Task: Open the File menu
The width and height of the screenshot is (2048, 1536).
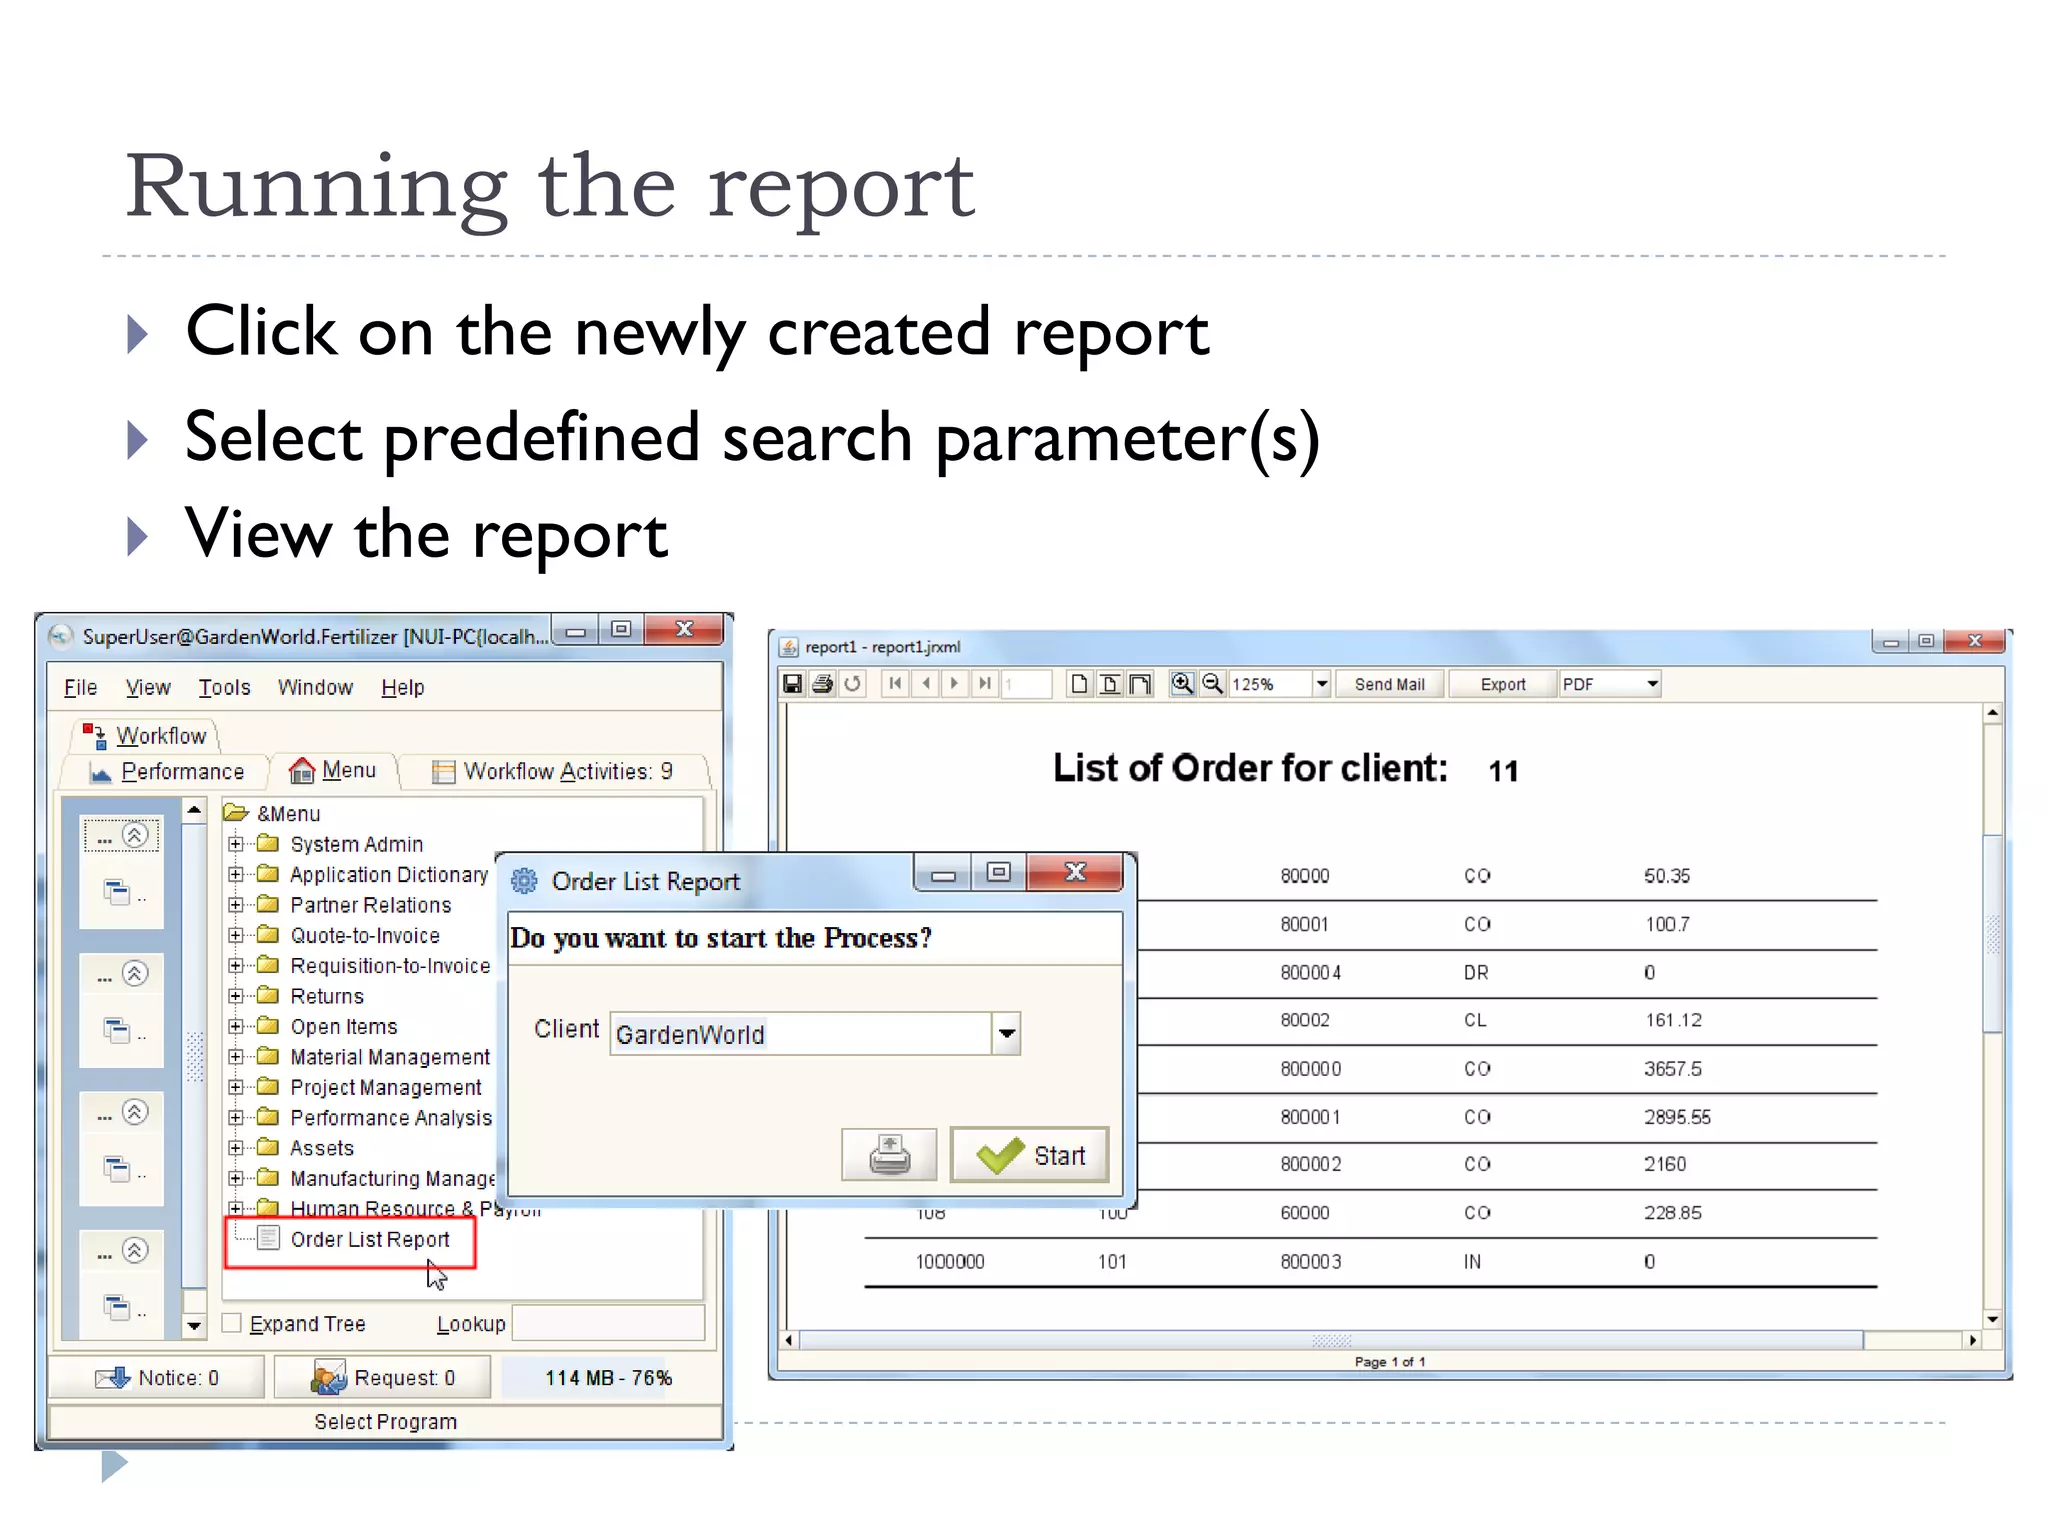Action: click(80, 687)
